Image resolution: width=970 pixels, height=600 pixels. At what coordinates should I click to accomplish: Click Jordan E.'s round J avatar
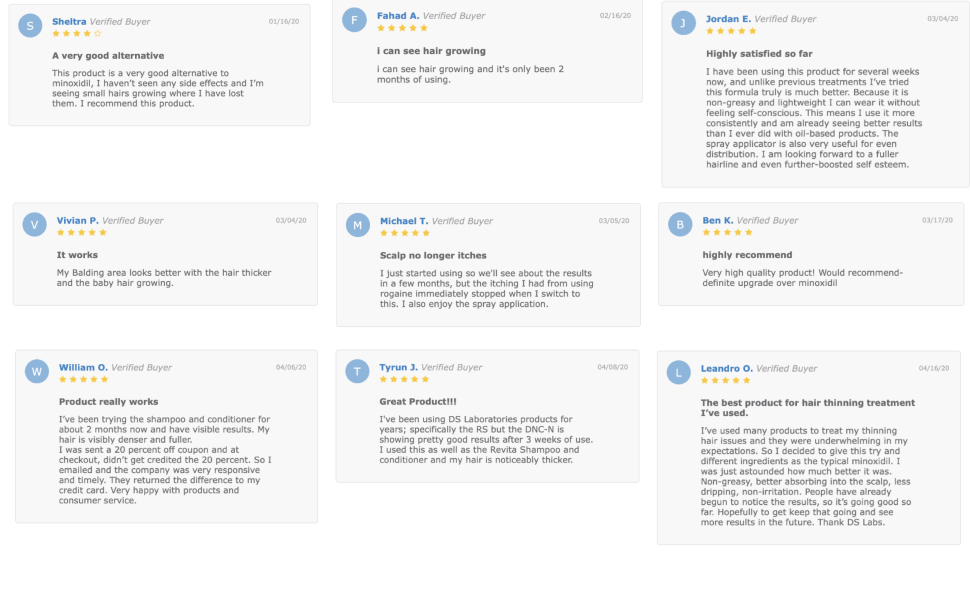tap(684, 23)
